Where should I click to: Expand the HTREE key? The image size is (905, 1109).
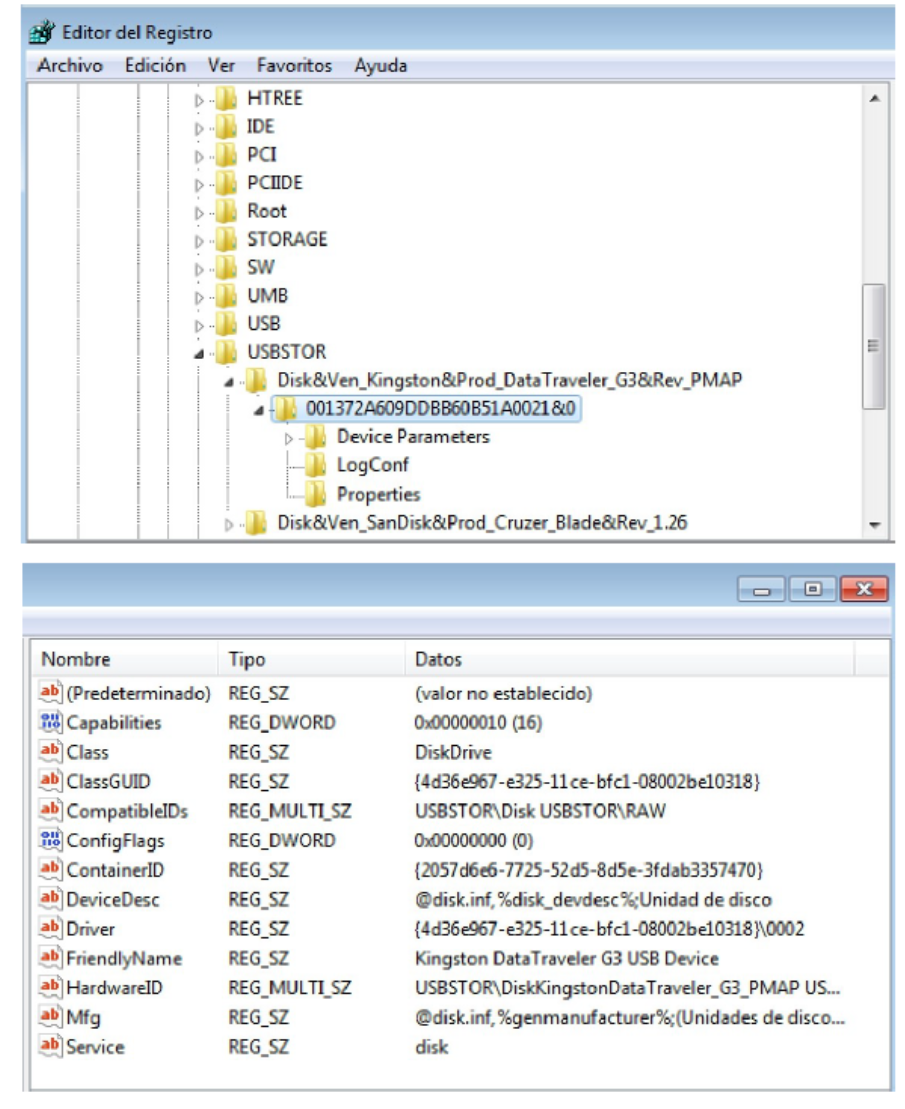tap(199, 100)
